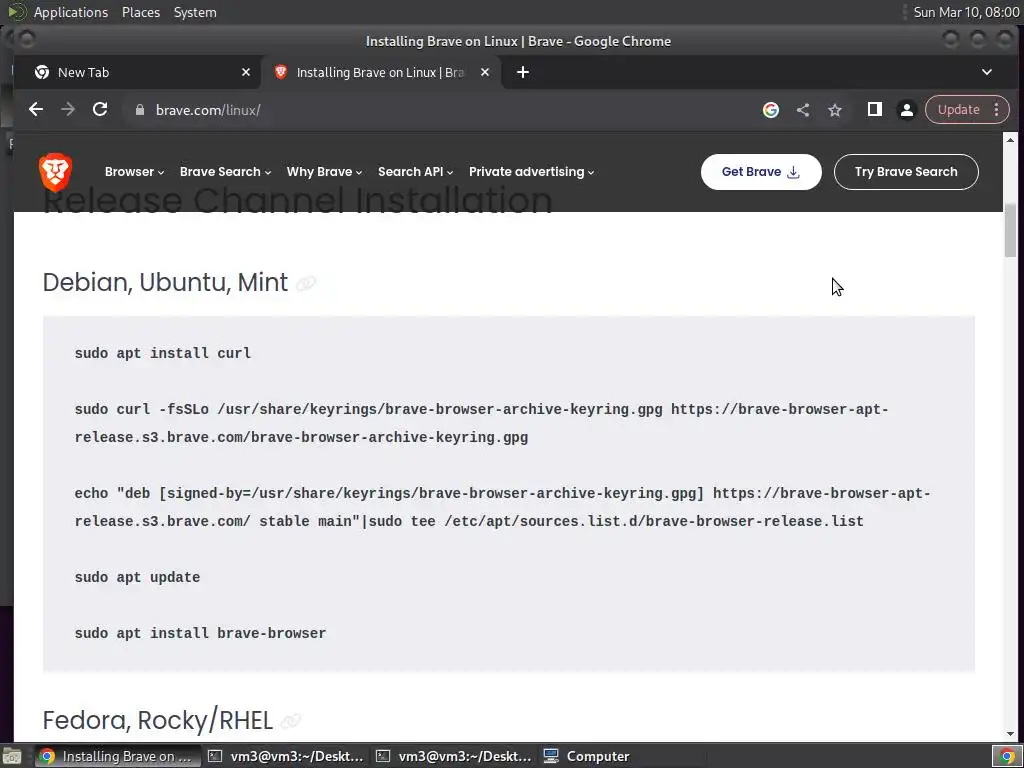This screenshot has width=1024, height=768.
Task: Click the Get Brave download button
Action: pyautogui.click(x=761, y=172)
